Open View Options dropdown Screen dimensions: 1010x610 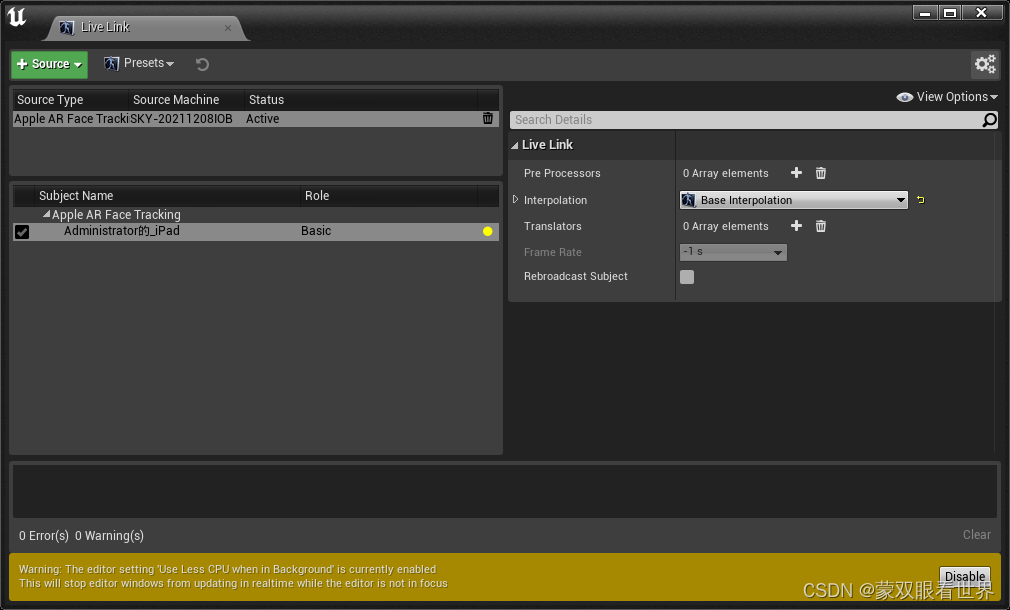(x=947, y=97)
